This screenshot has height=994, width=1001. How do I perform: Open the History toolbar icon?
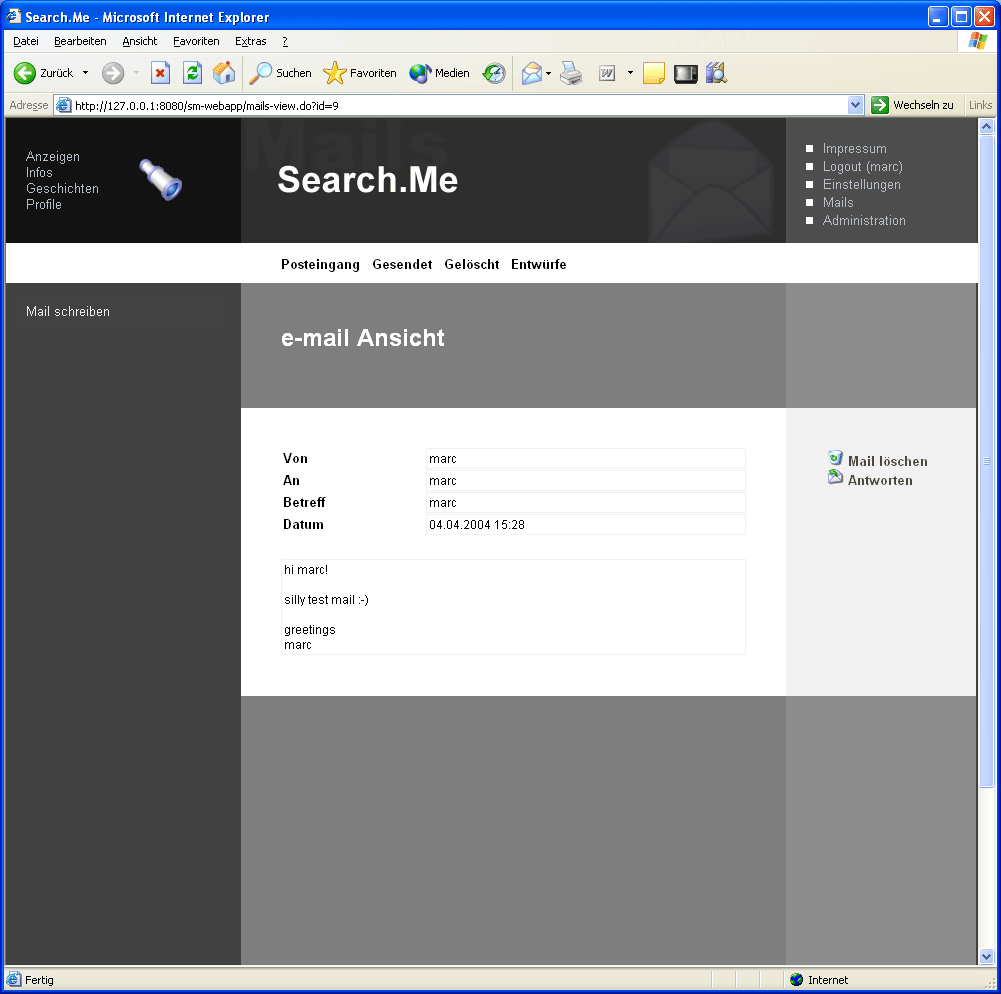click(494, 73)
